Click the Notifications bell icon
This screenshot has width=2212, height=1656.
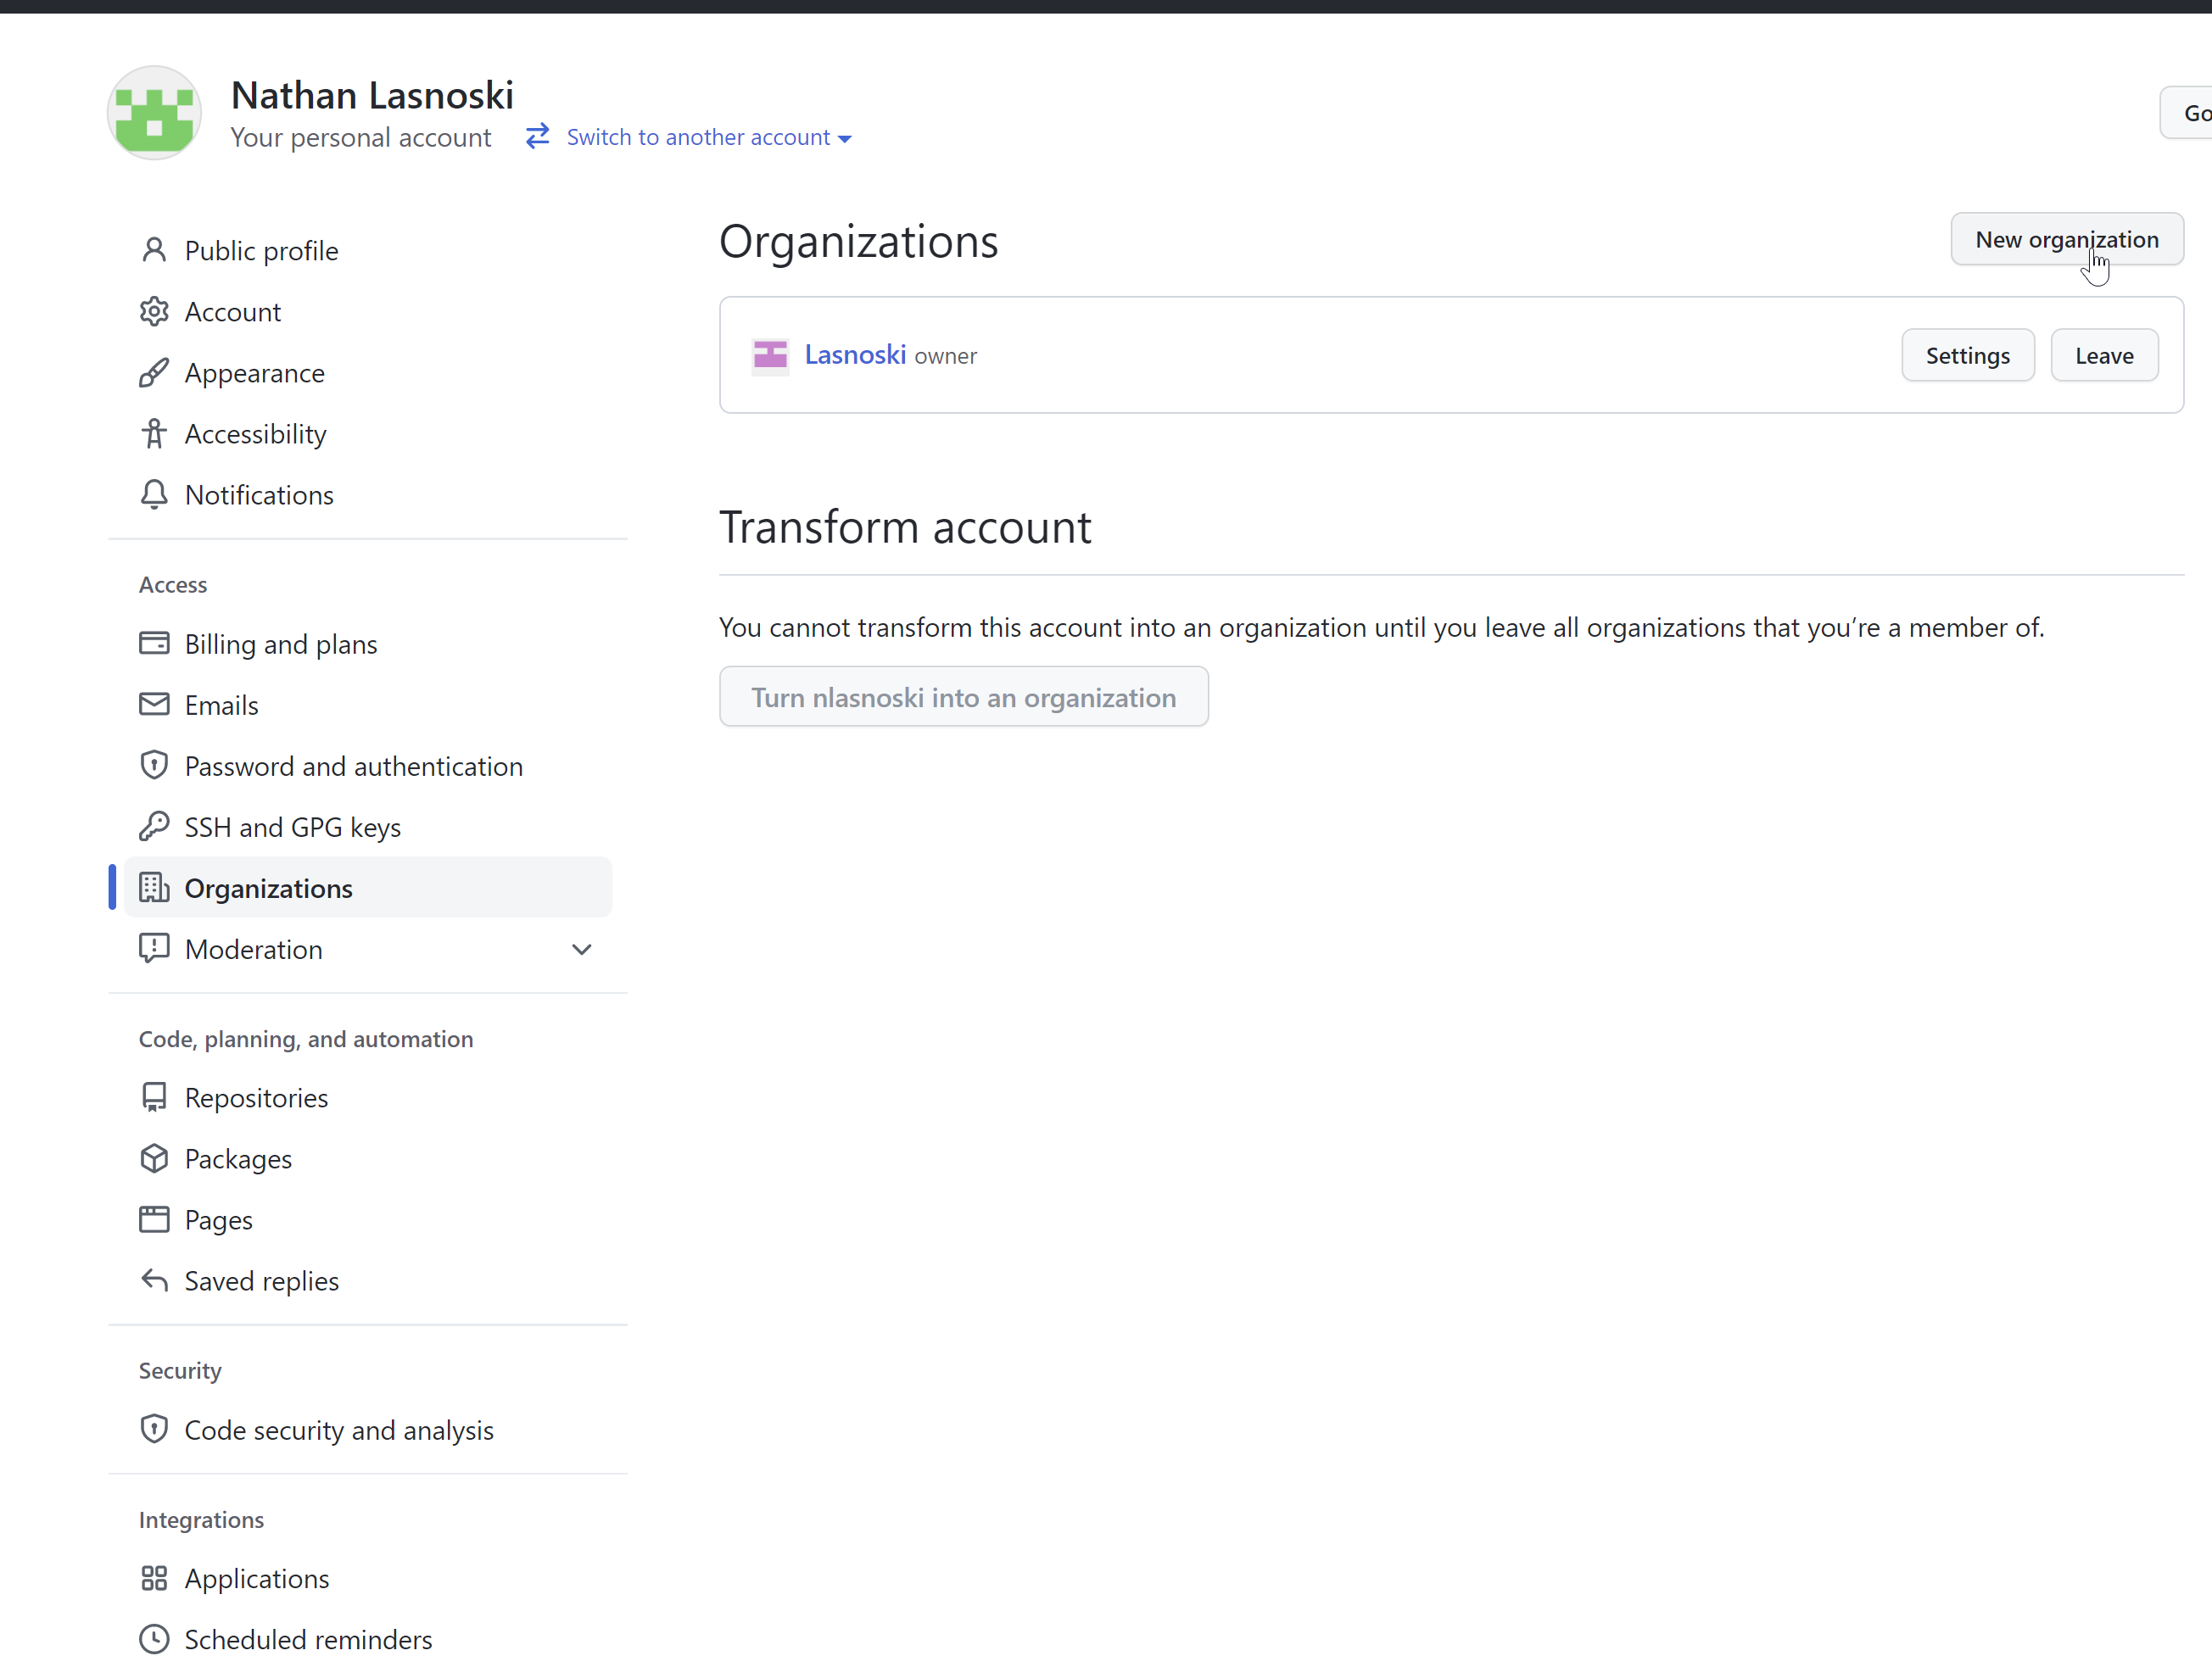point(154,495)
